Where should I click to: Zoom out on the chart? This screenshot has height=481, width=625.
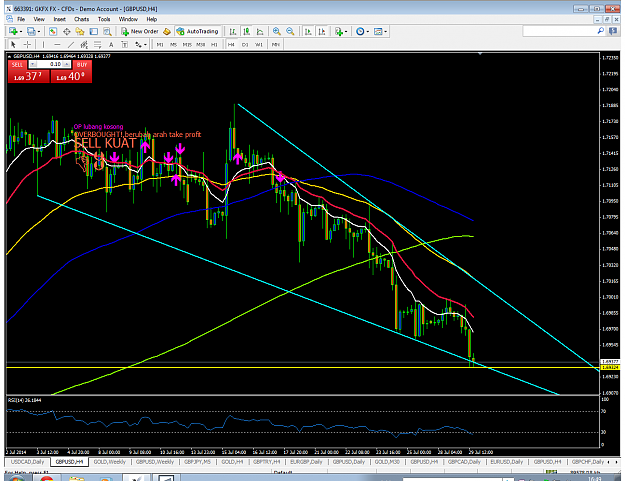[290, 31]
